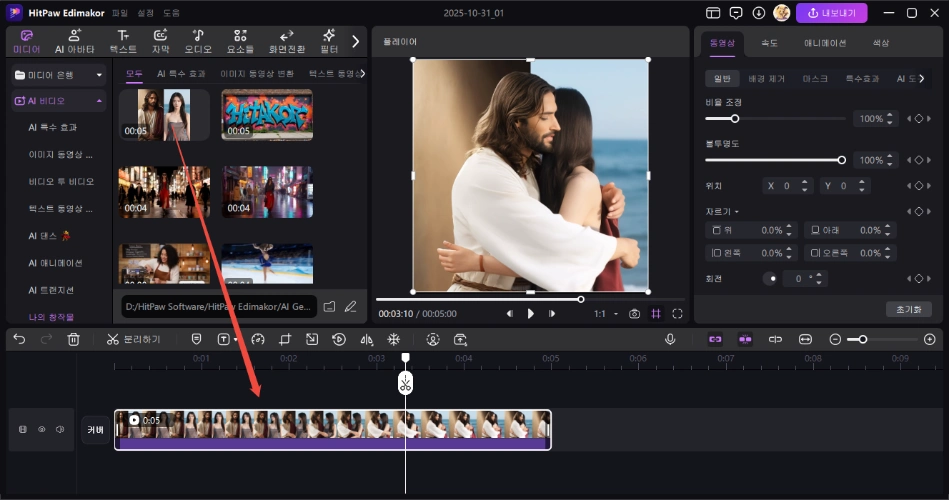The width and height of the screenshot is (949, 500).
Task: Mute the track with the speaker icon
Action: click(60, 429)
